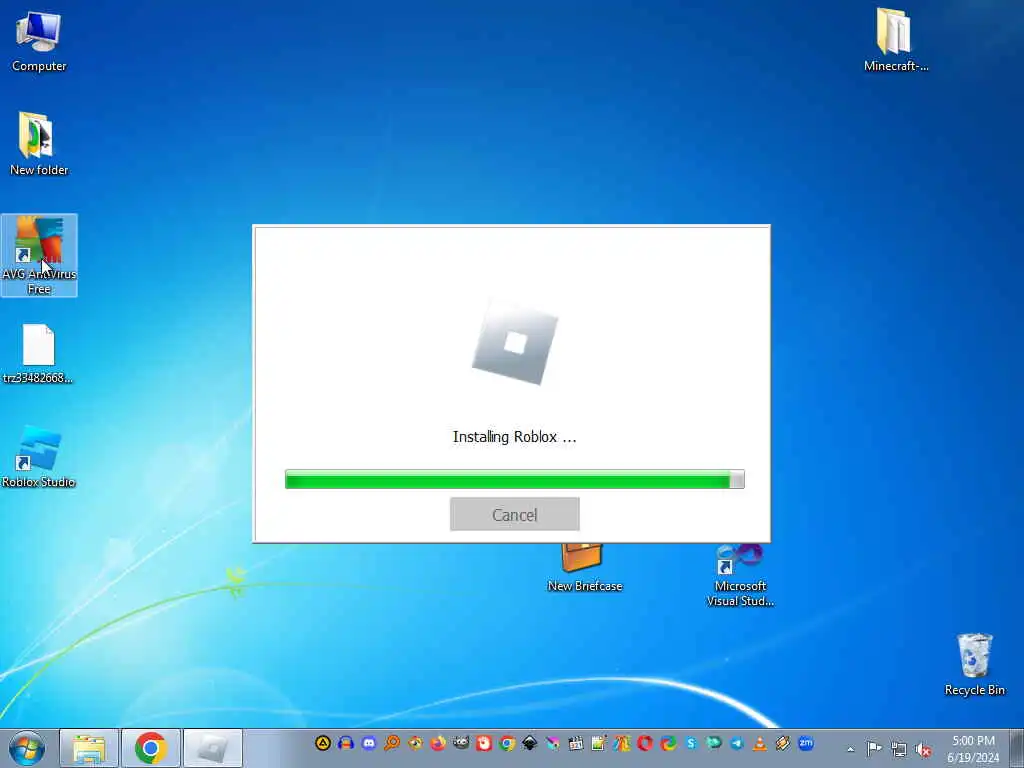Launch the small Chrome quick-launch icon
This screenshot has height=768, width=1024.
click(507, 743)
